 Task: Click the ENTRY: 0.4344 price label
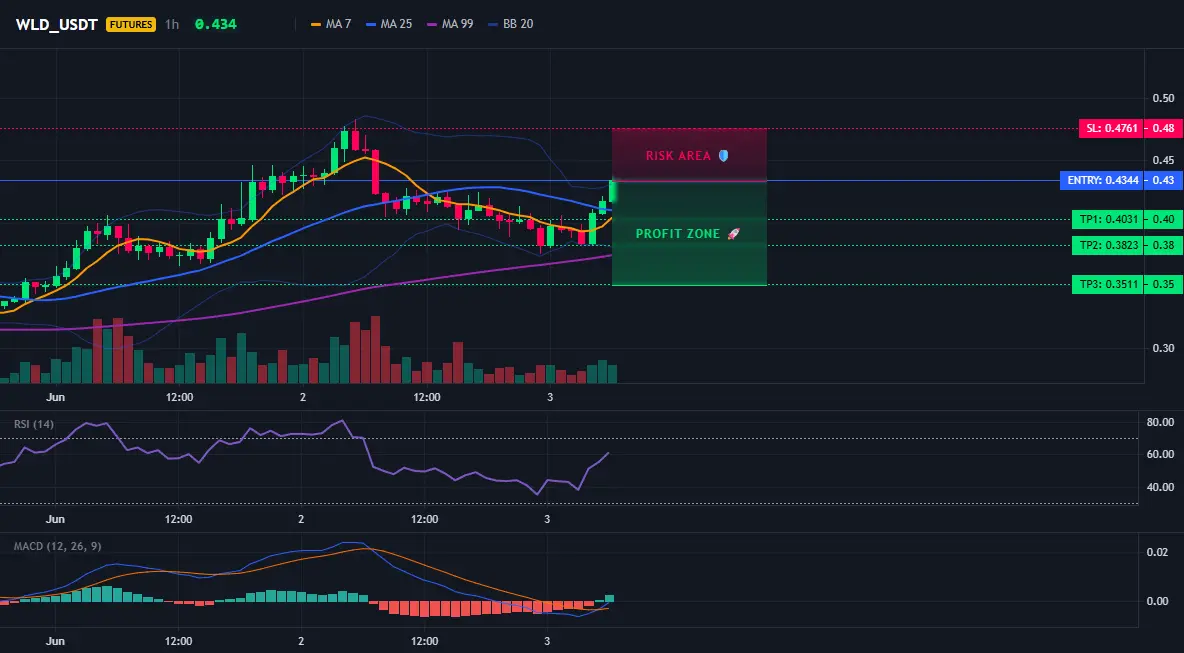coord(1102,180)
